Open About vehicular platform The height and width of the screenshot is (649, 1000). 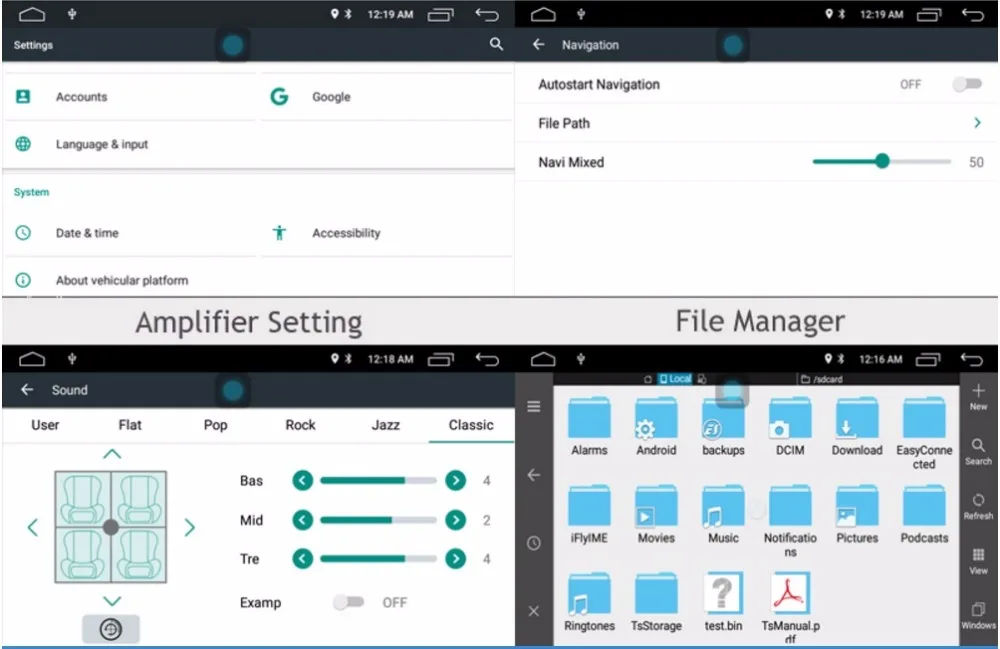click(129, 280)
